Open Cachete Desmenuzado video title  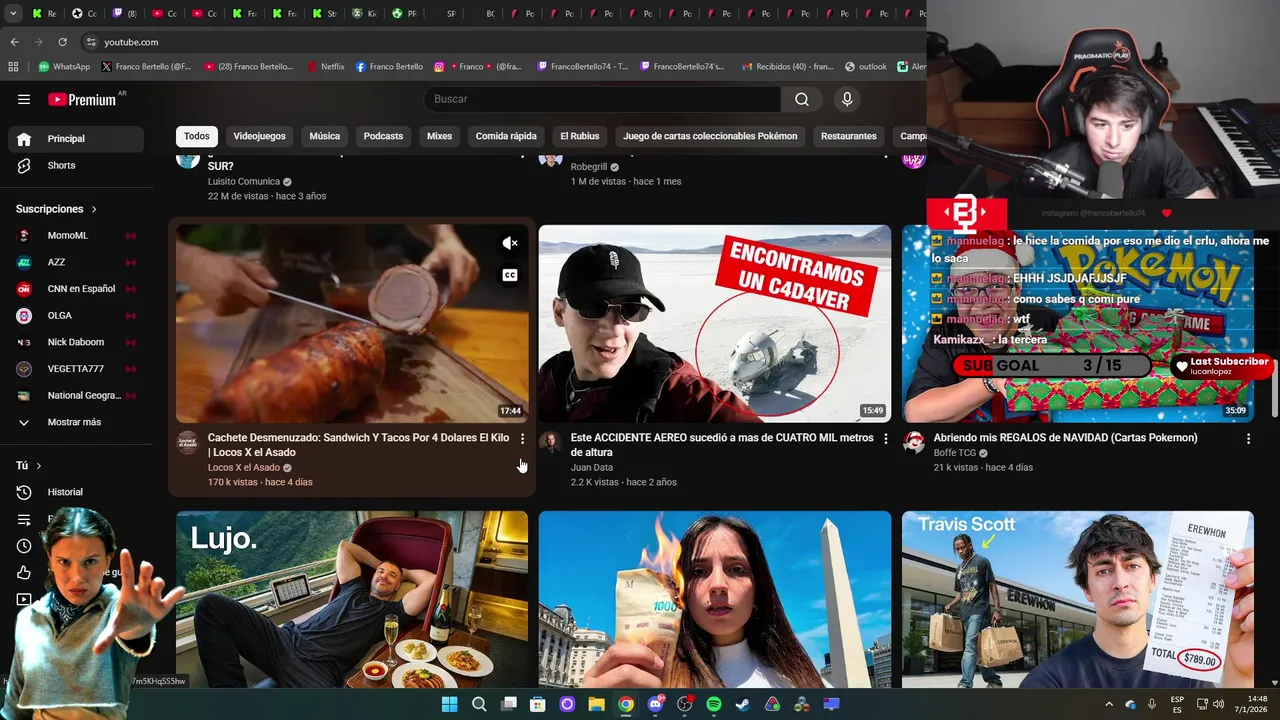(358, 445)
